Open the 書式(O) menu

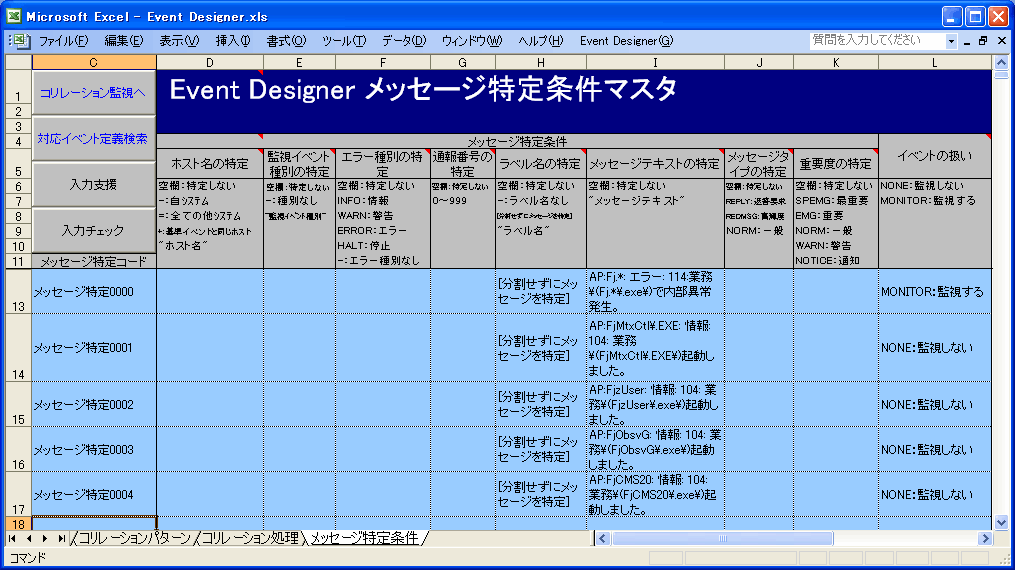pyautogui.click(x=285, y=41)
